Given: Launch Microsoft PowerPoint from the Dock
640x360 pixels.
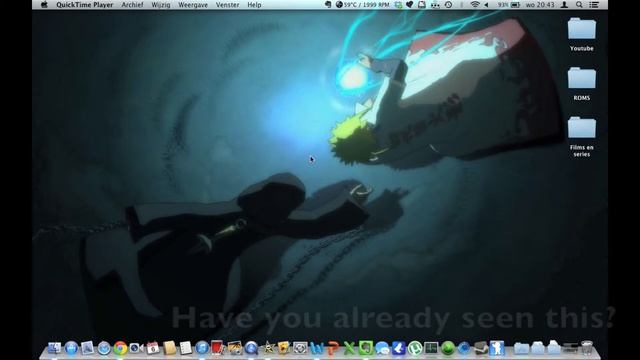Looking at the screenshot, I should pyautogui.click(x=333, y=348).
